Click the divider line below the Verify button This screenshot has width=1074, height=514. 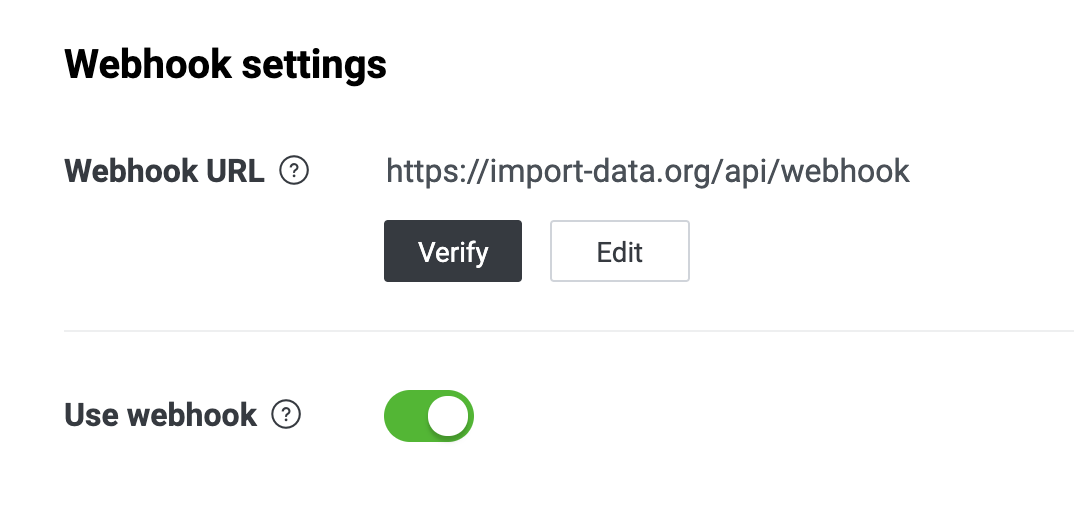click(569, 331)
